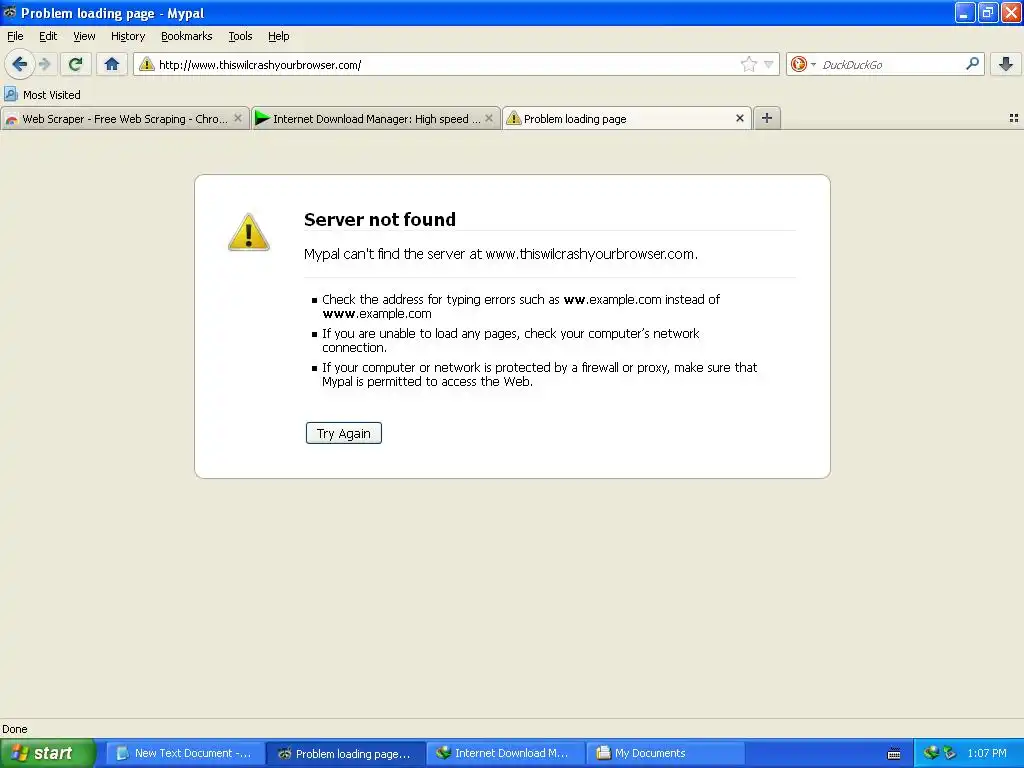Open the DuckDuckGo search engine selector
The image size is (1024, 768).
tap(803, 64)
